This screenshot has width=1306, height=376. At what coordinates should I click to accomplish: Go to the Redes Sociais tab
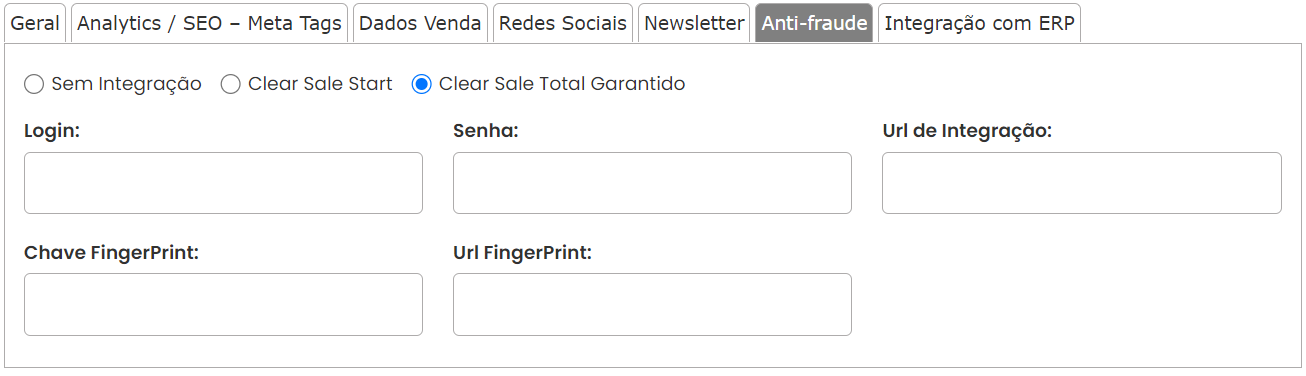coord(563,23)
